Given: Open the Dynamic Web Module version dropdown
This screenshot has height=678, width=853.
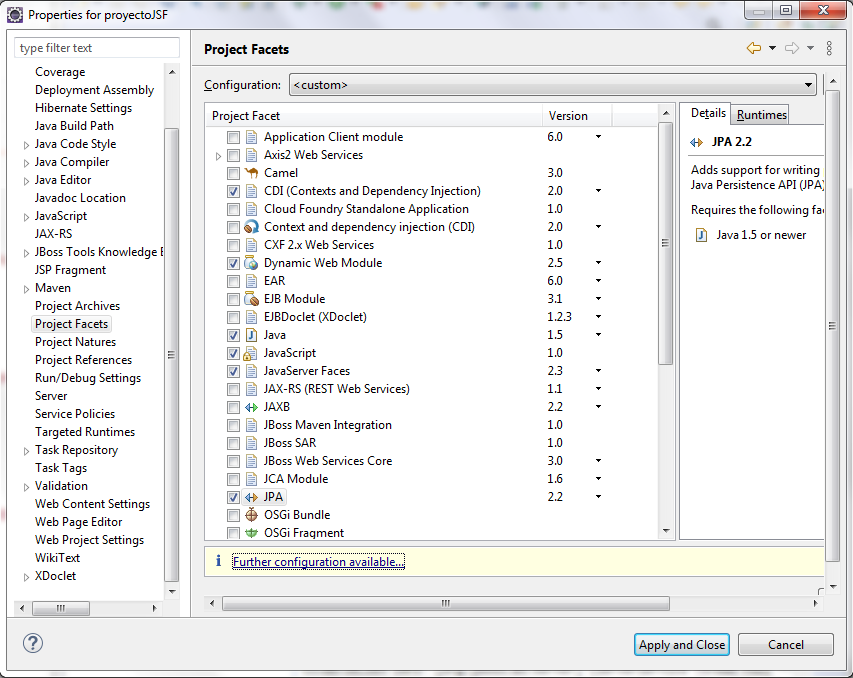Looking at the screenshot, I should pyautogui.click(x=598, y=263).
